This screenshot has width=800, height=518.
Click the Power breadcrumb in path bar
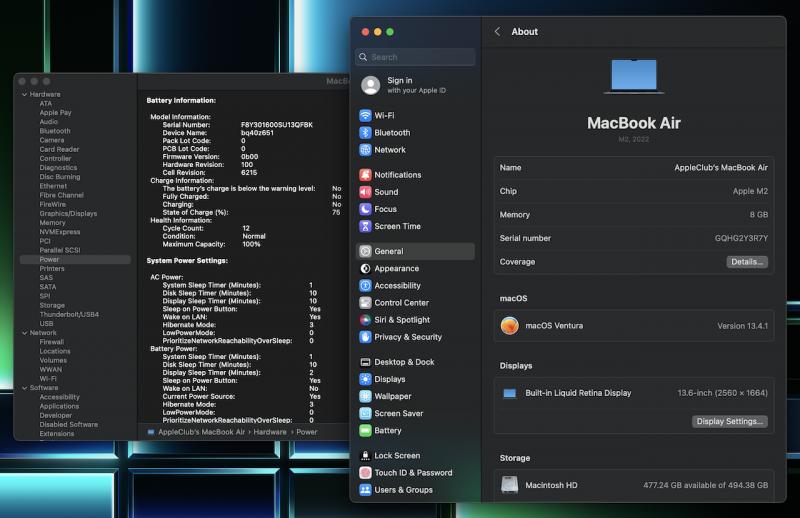(x=307, y=432)
